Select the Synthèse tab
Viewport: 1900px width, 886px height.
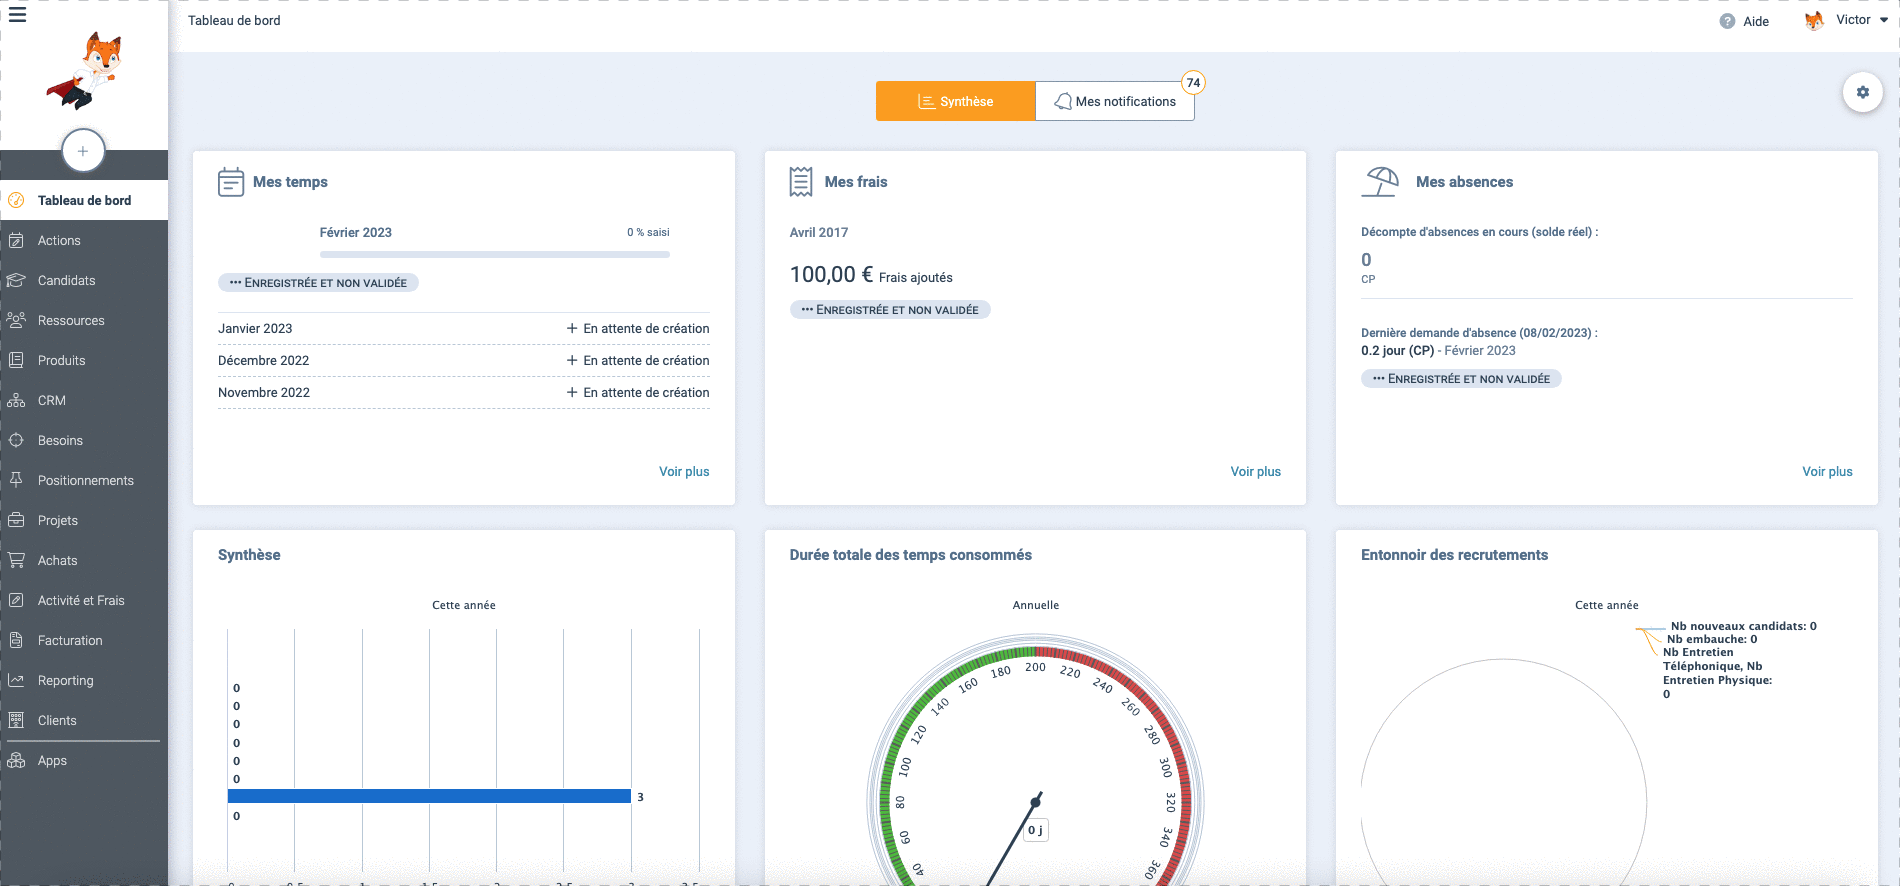click(x=955, y=101)
